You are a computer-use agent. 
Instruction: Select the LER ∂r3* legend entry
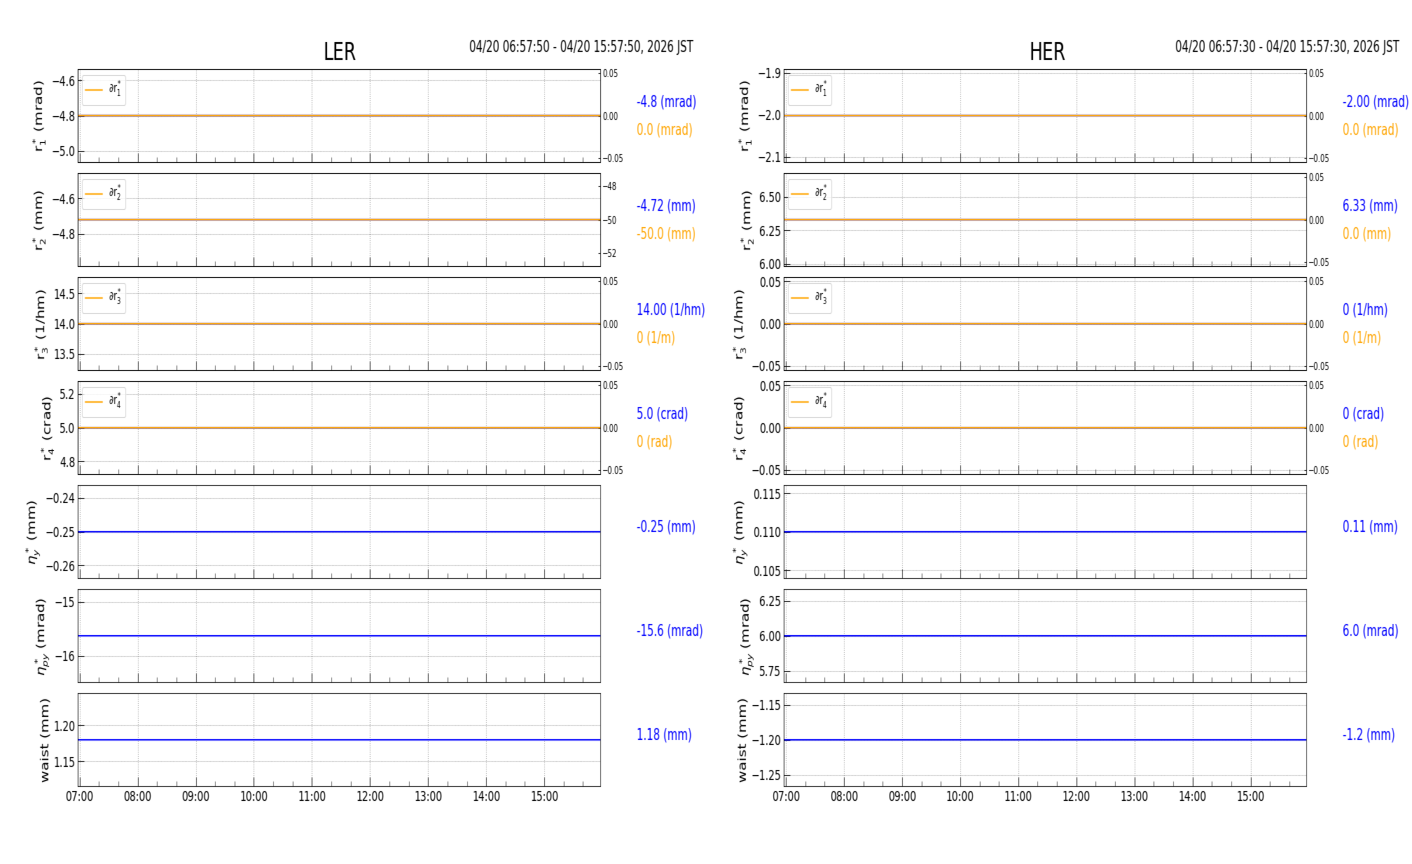pyautogui.click(x=104, y=298)
